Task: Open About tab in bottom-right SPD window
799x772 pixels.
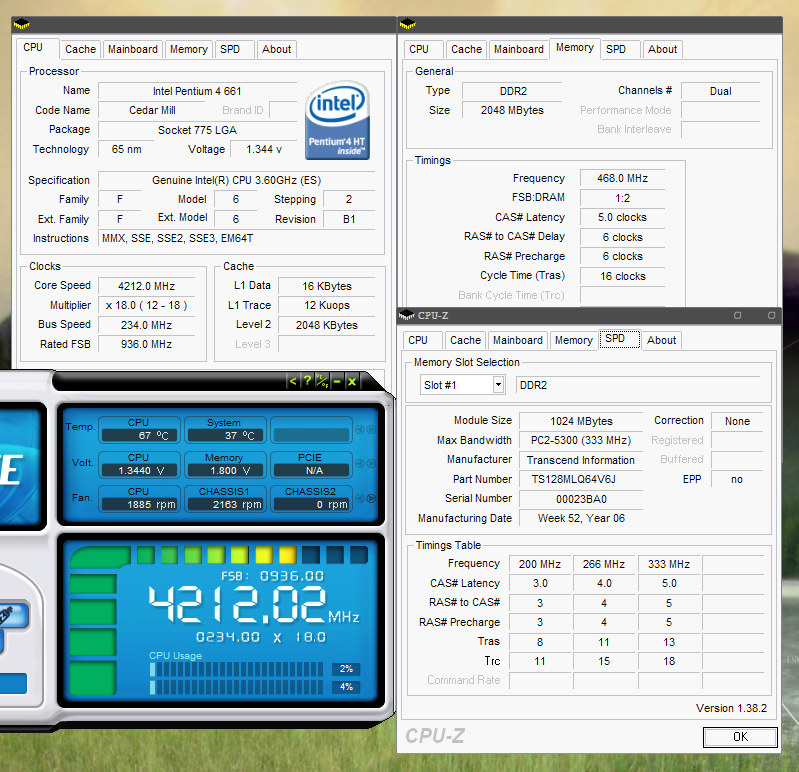Action: pos(661,340)
